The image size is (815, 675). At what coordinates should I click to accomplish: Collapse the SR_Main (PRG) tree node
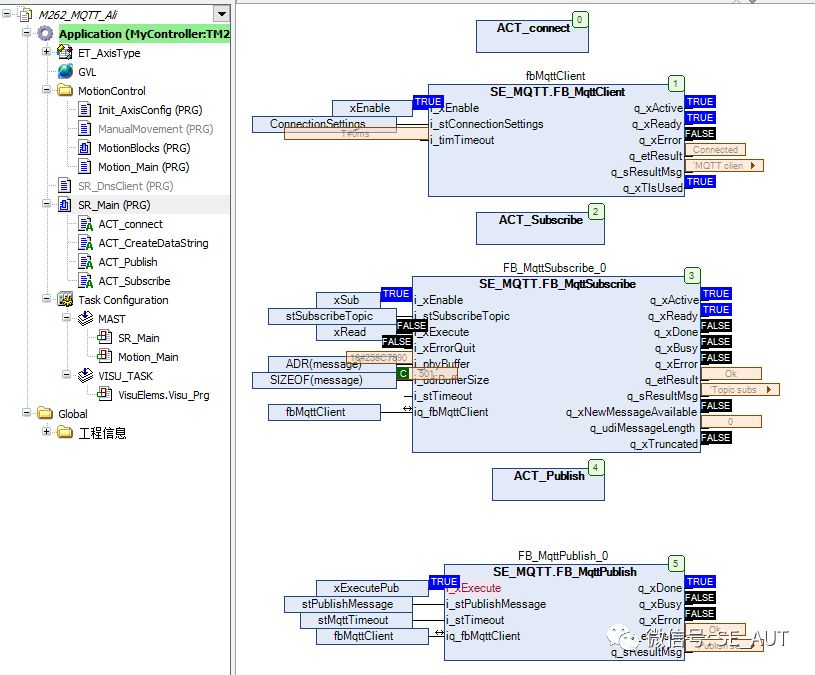point(47,205)
